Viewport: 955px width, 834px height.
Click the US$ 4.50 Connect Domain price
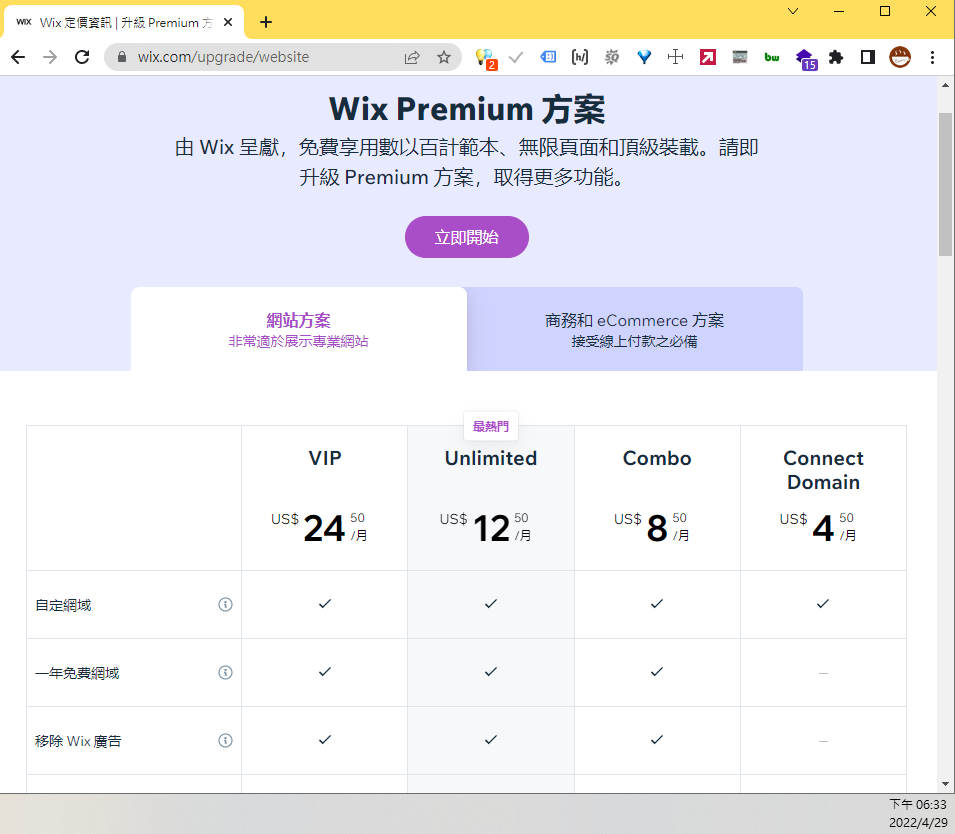point(818,528)
